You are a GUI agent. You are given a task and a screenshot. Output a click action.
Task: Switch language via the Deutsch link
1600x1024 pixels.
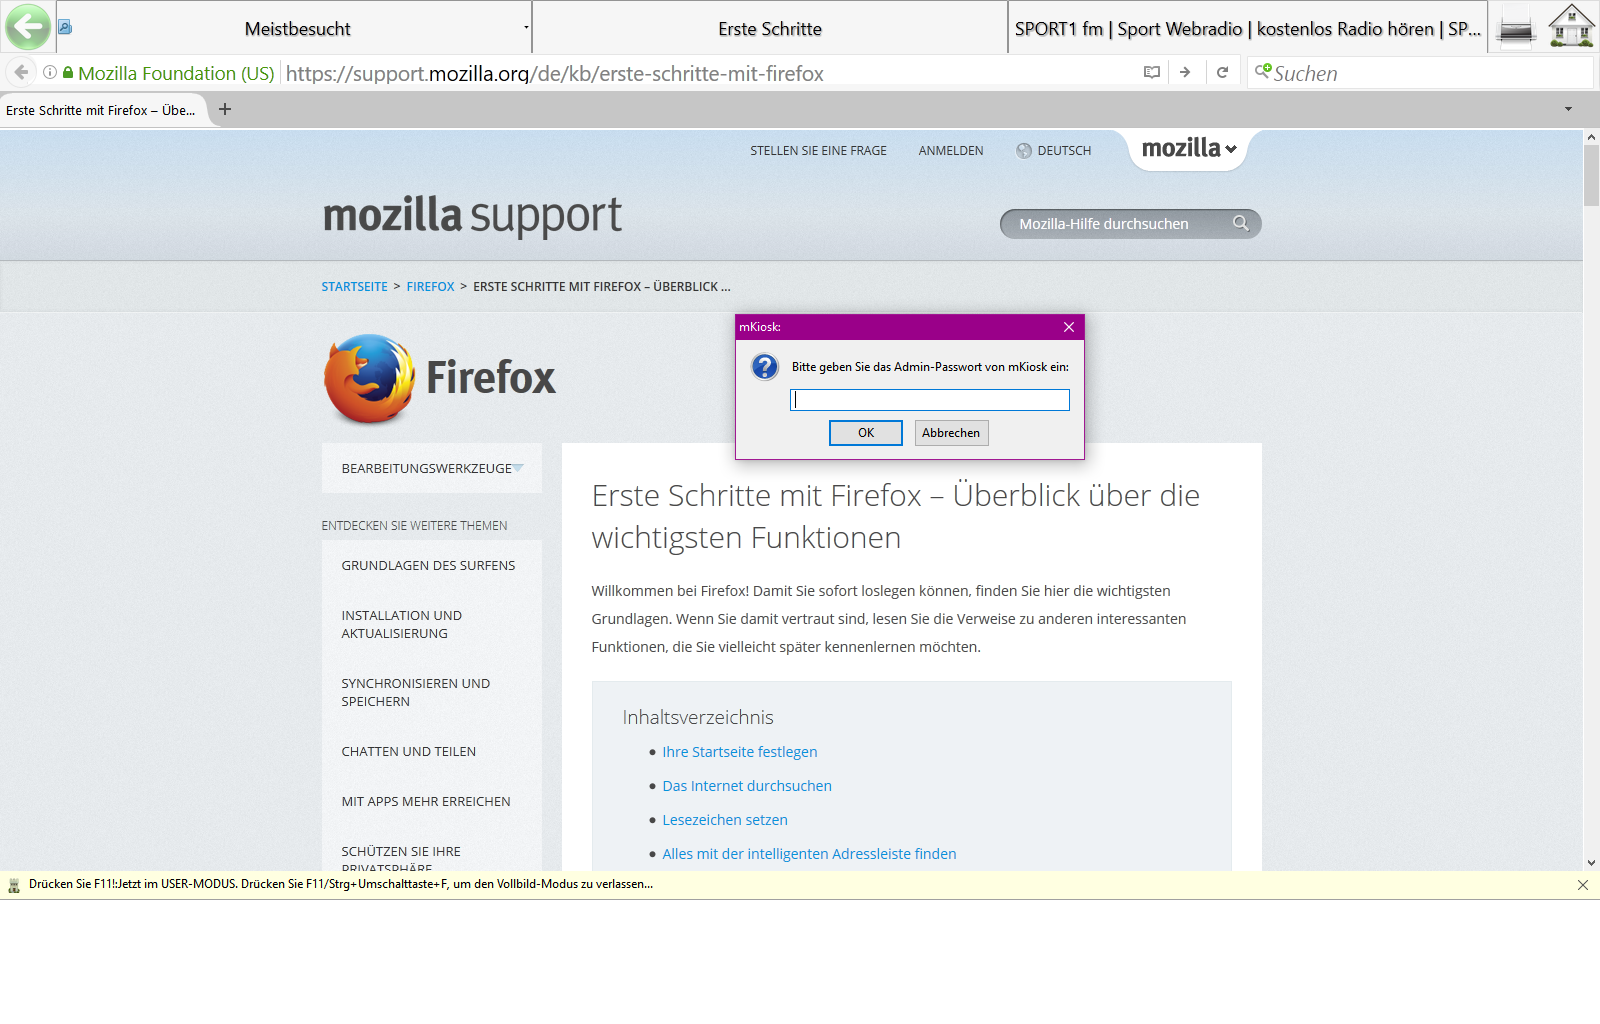tap(1064, 151)
